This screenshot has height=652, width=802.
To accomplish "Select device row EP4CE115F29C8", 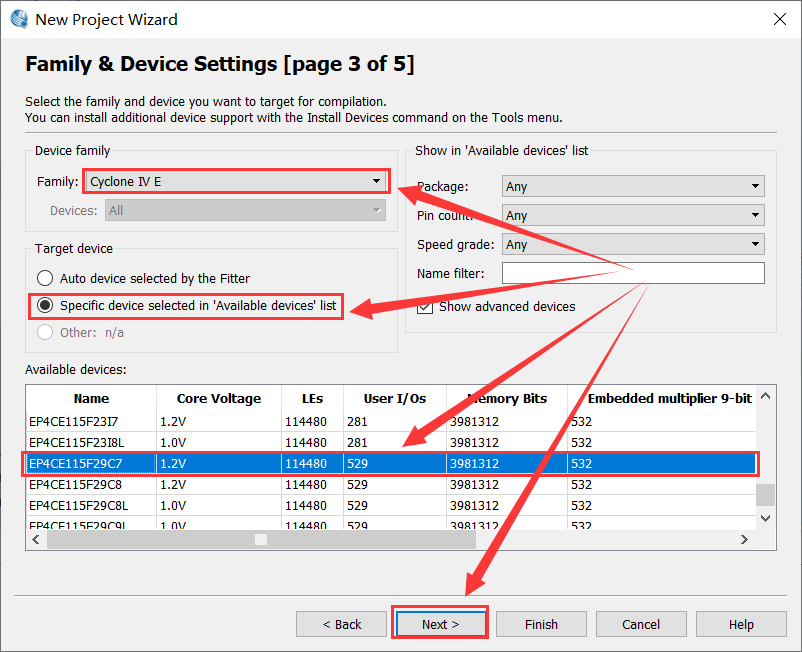I will click(391, 484).
